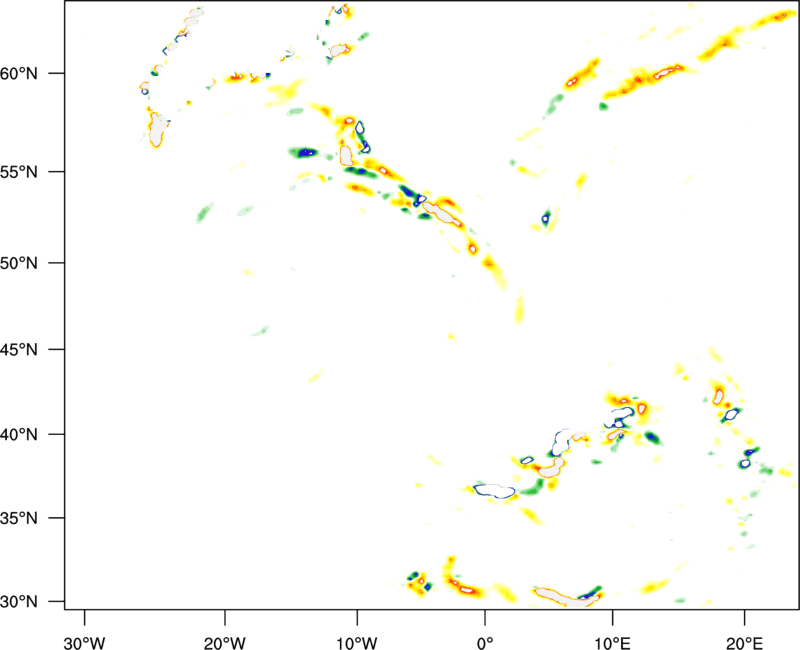The image size is (800, 650).
Task: Select the dark green spot near 58°N 9°E
Action: point(603,106)
